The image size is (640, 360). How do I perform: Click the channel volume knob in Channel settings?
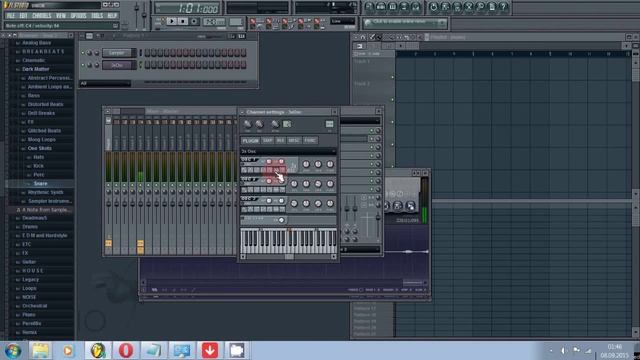(259, 124)
